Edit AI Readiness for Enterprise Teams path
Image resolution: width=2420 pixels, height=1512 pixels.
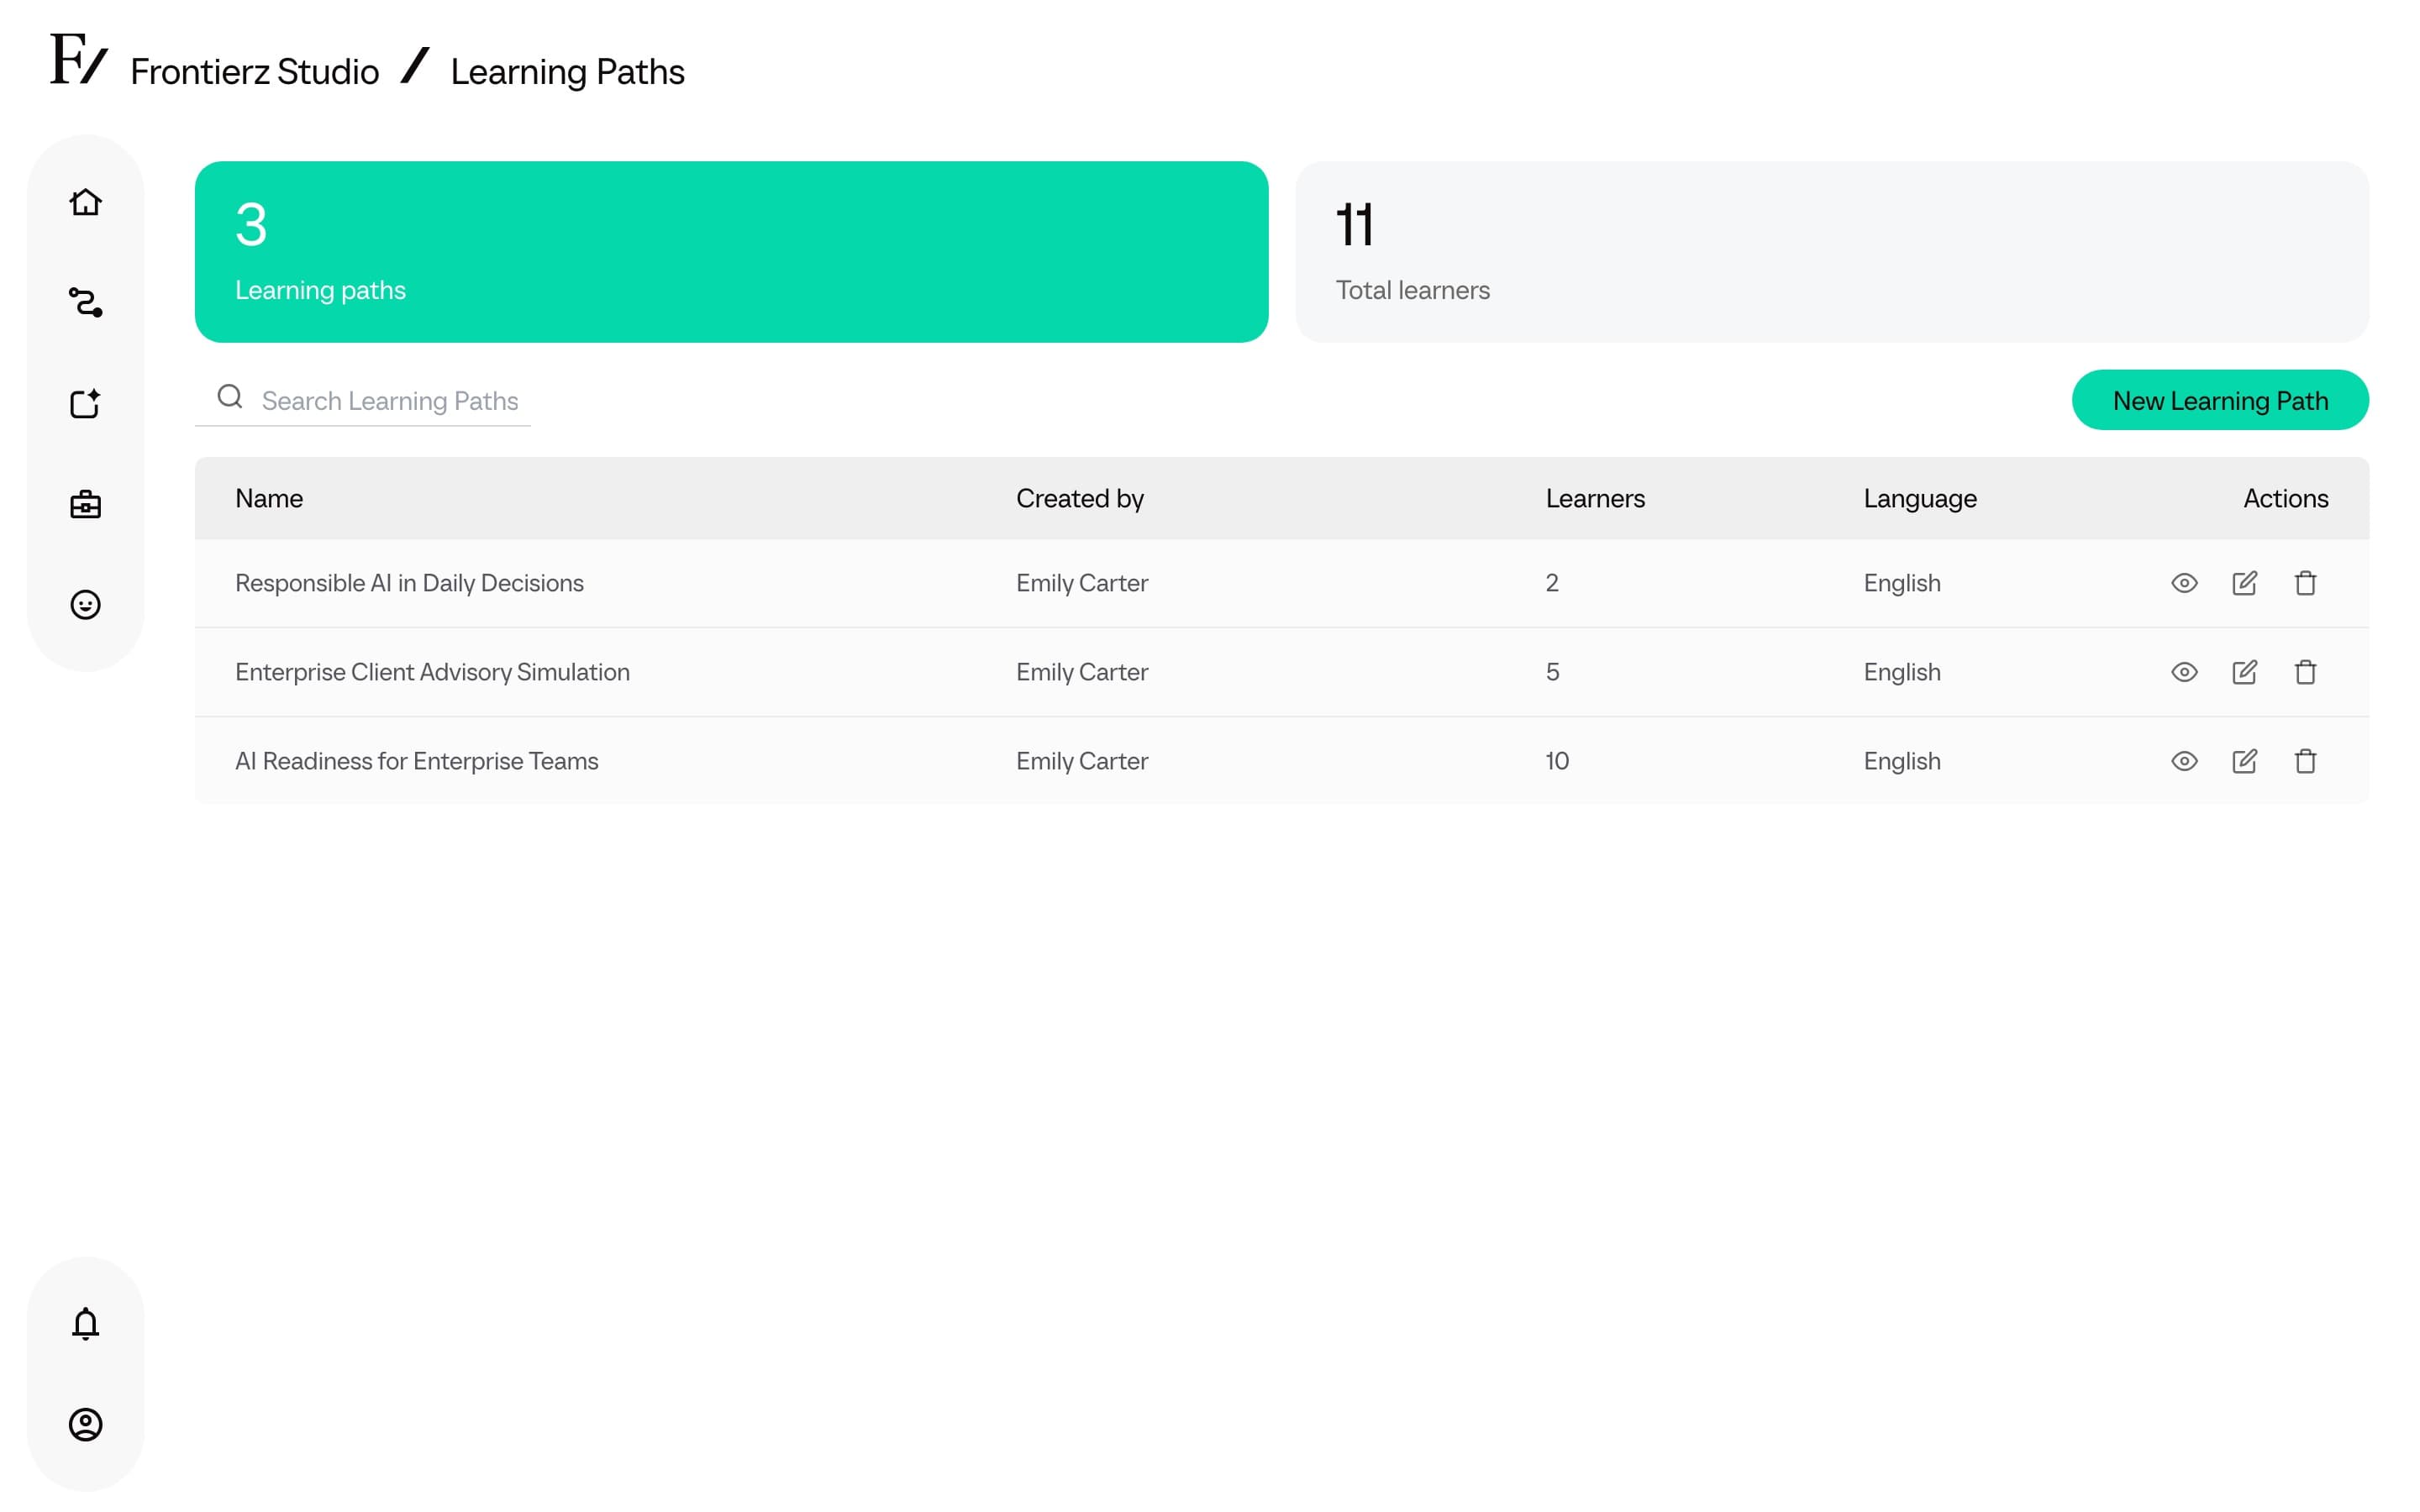[x=2244, y=761]
